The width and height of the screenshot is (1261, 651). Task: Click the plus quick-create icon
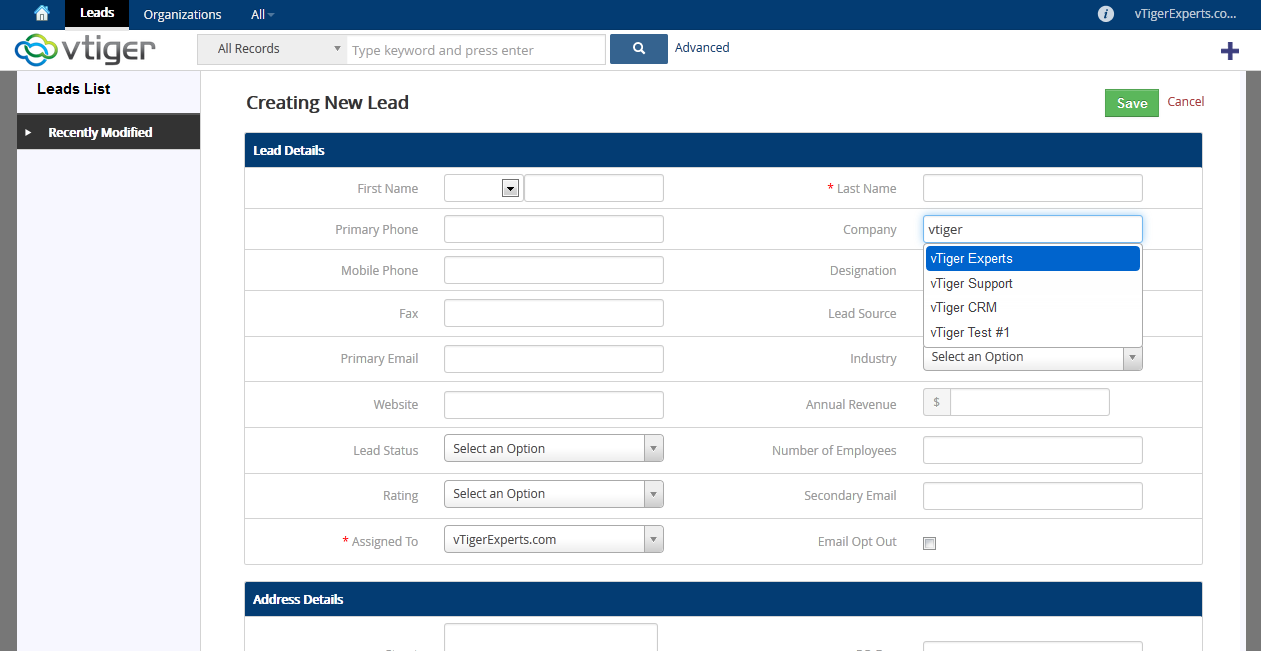1230,51
